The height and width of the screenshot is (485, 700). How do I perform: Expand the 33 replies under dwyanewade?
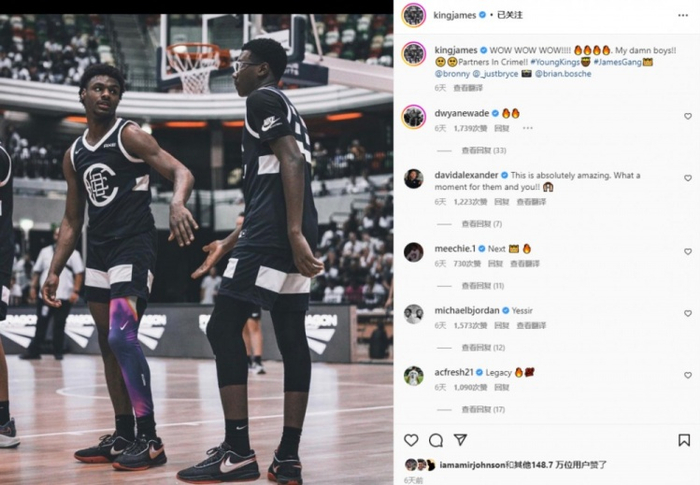(x=484, y=151)
